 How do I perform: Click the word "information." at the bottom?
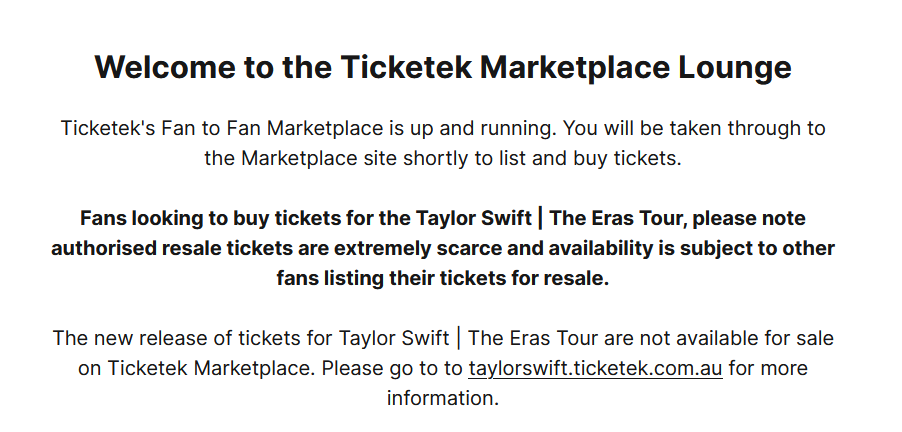(443, 398)
